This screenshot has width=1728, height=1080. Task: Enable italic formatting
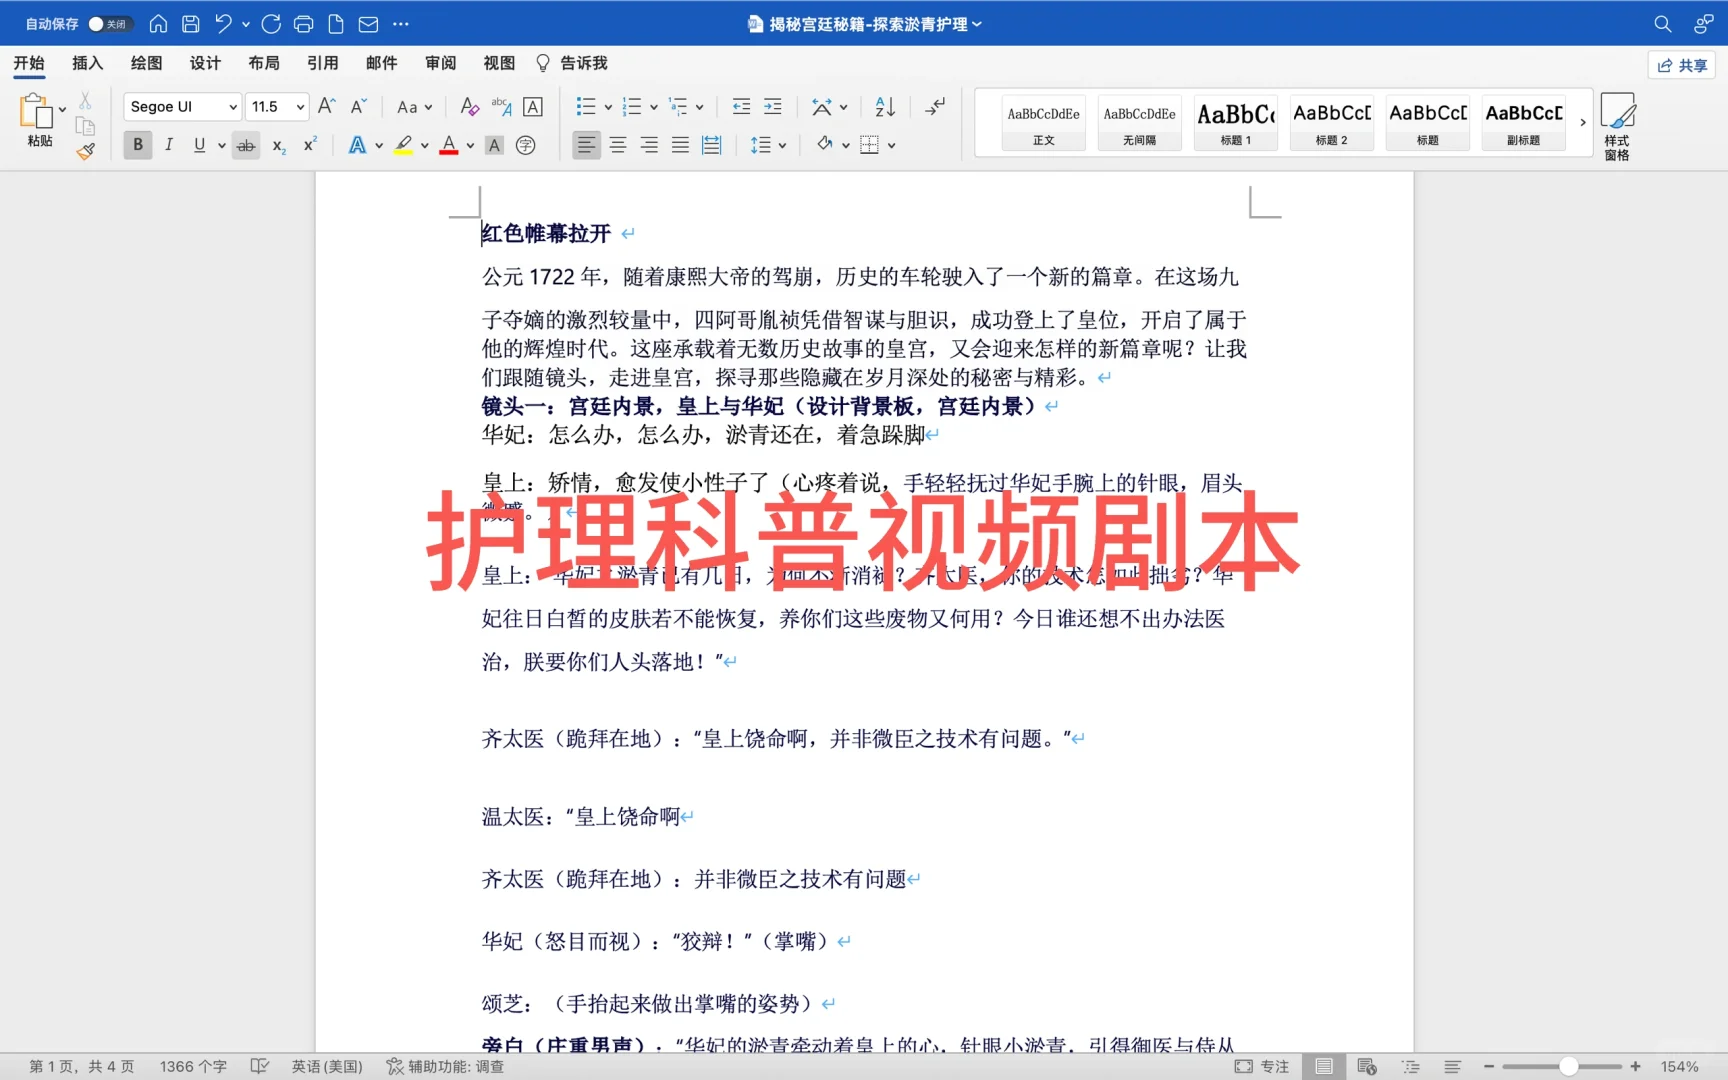(x=169, y=145)
